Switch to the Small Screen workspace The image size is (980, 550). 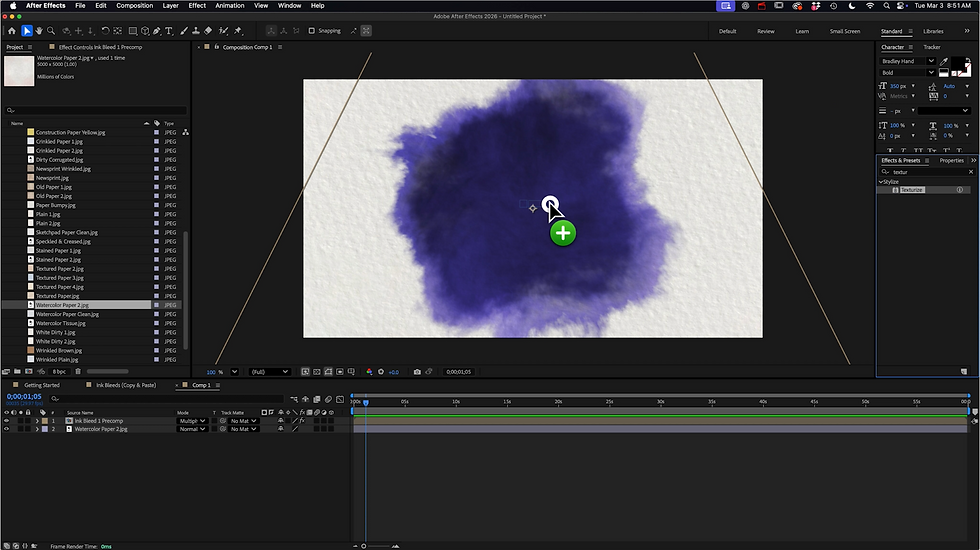pyautogui.click(x=844, y=31)
